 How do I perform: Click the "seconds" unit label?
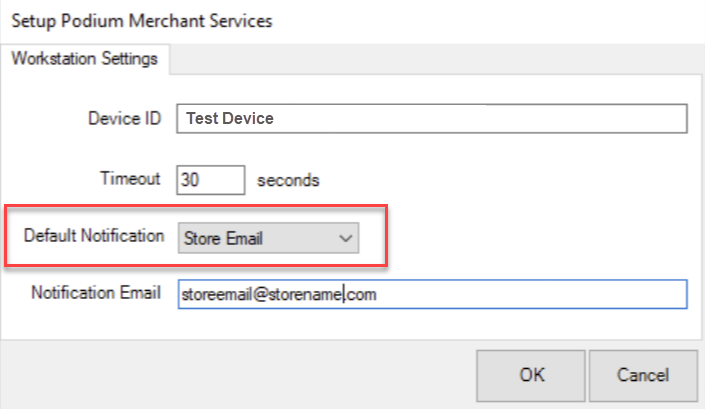tap(288, 181)
